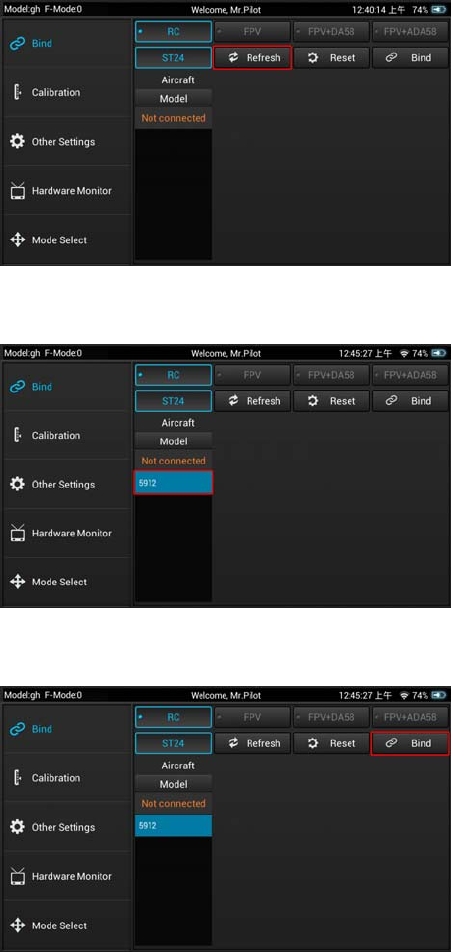Click the four-arrow Mode Select icon, bottom screenshot
Screen dimensions: 451x952
(x=18, y=925)
